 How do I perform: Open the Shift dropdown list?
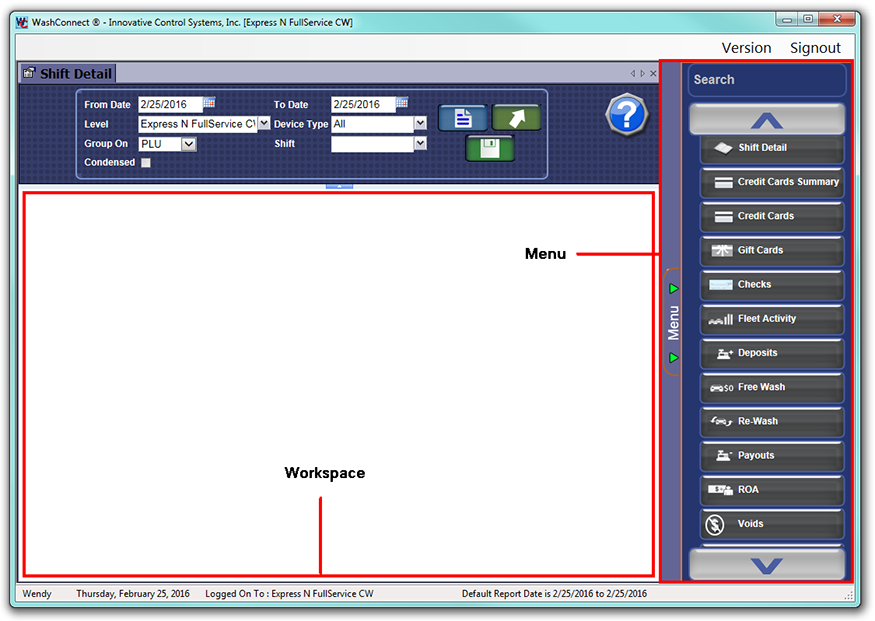[x=420, y=144]
